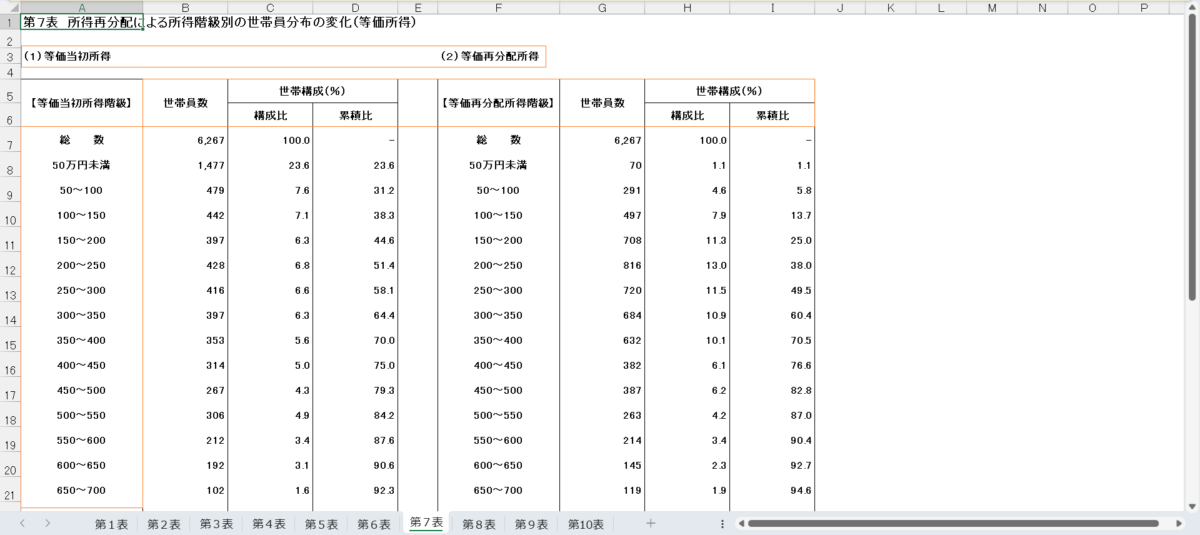Switch to the 第1表 sheet tab
This screenshot has height=535, width=1200.
(x=112, y=524)
